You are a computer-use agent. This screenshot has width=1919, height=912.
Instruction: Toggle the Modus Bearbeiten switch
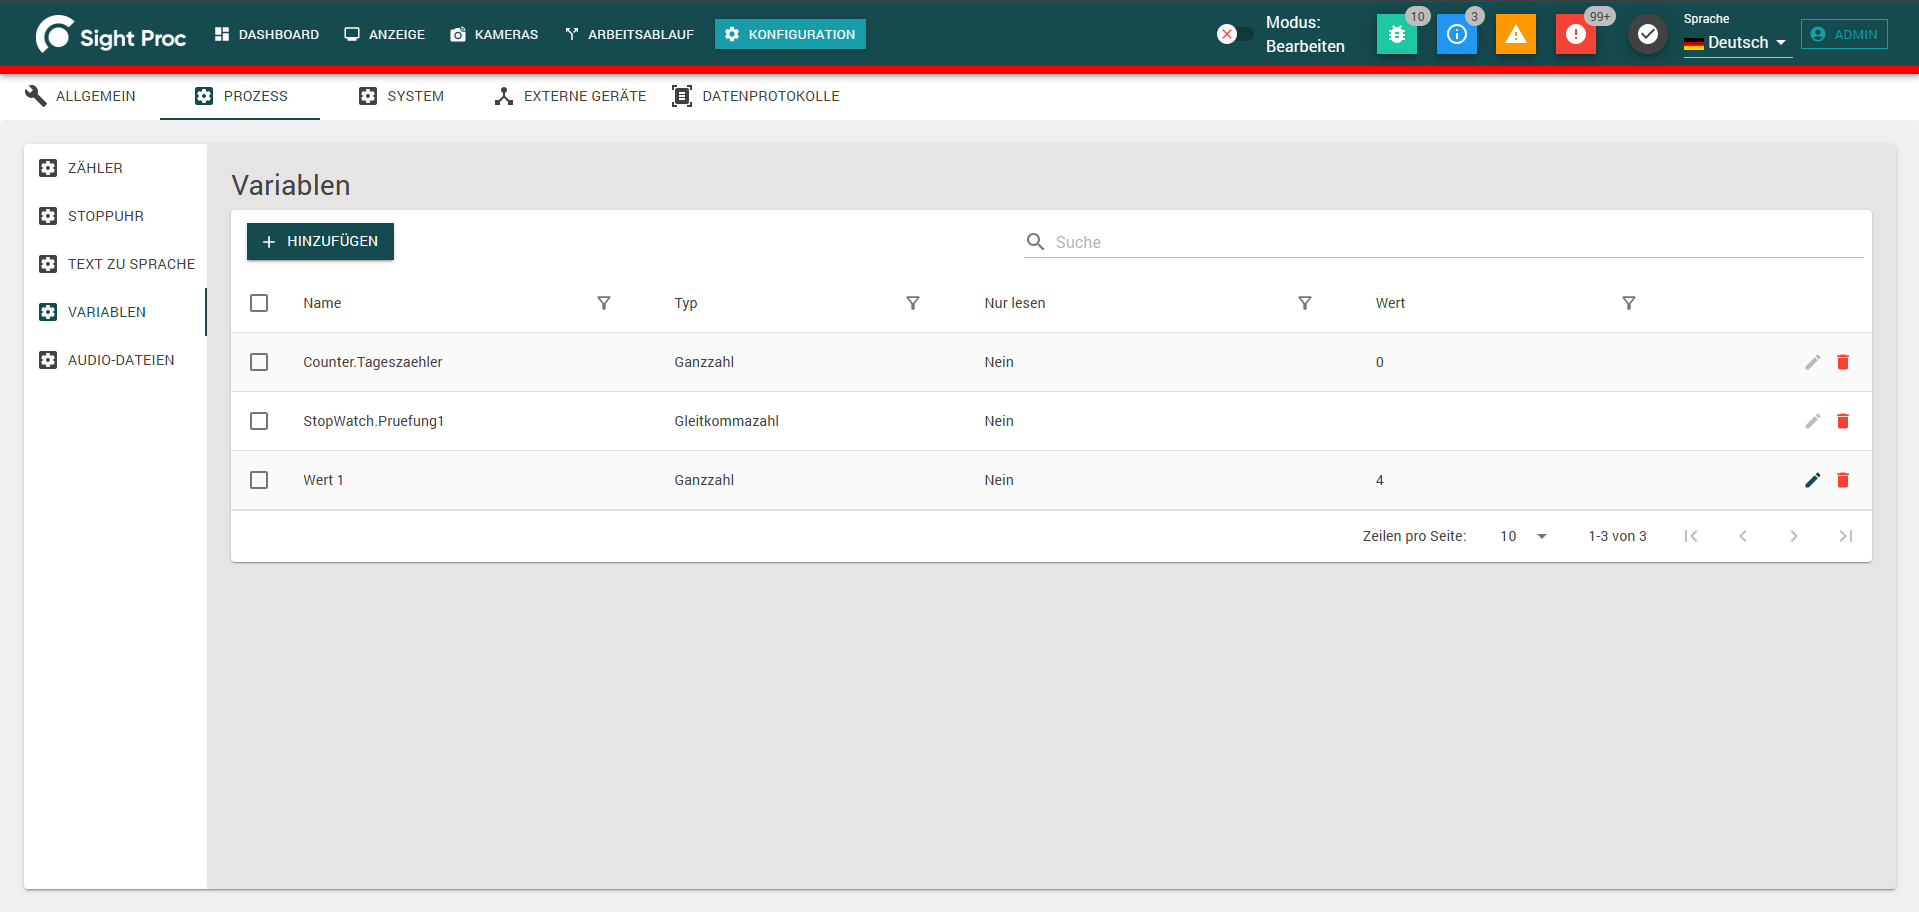pos(1234,34)
